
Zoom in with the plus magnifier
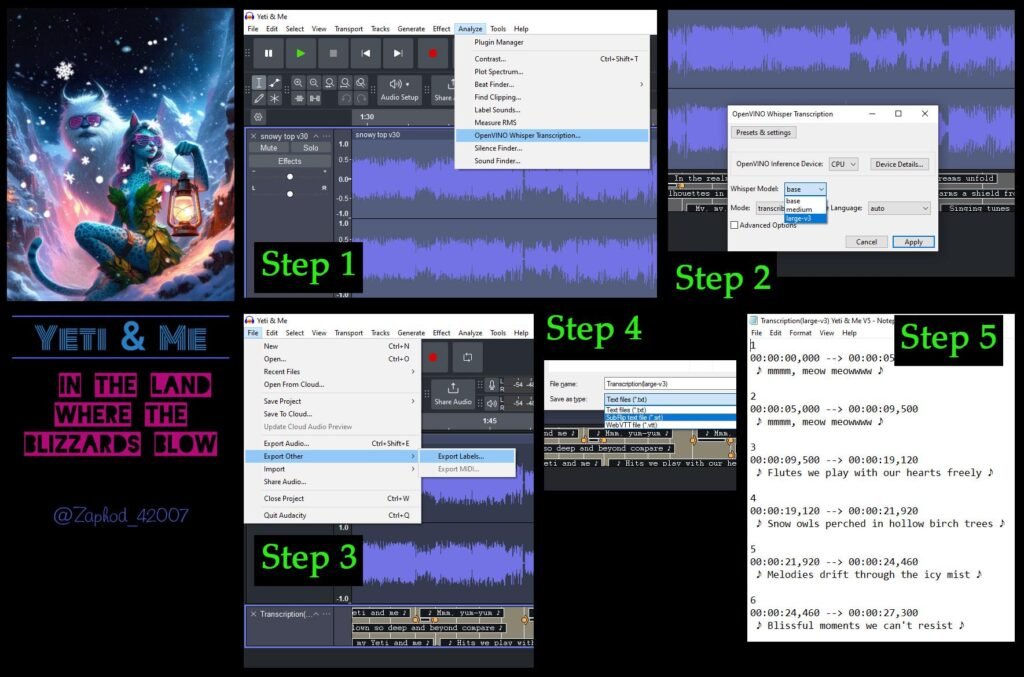coord(298,83)
